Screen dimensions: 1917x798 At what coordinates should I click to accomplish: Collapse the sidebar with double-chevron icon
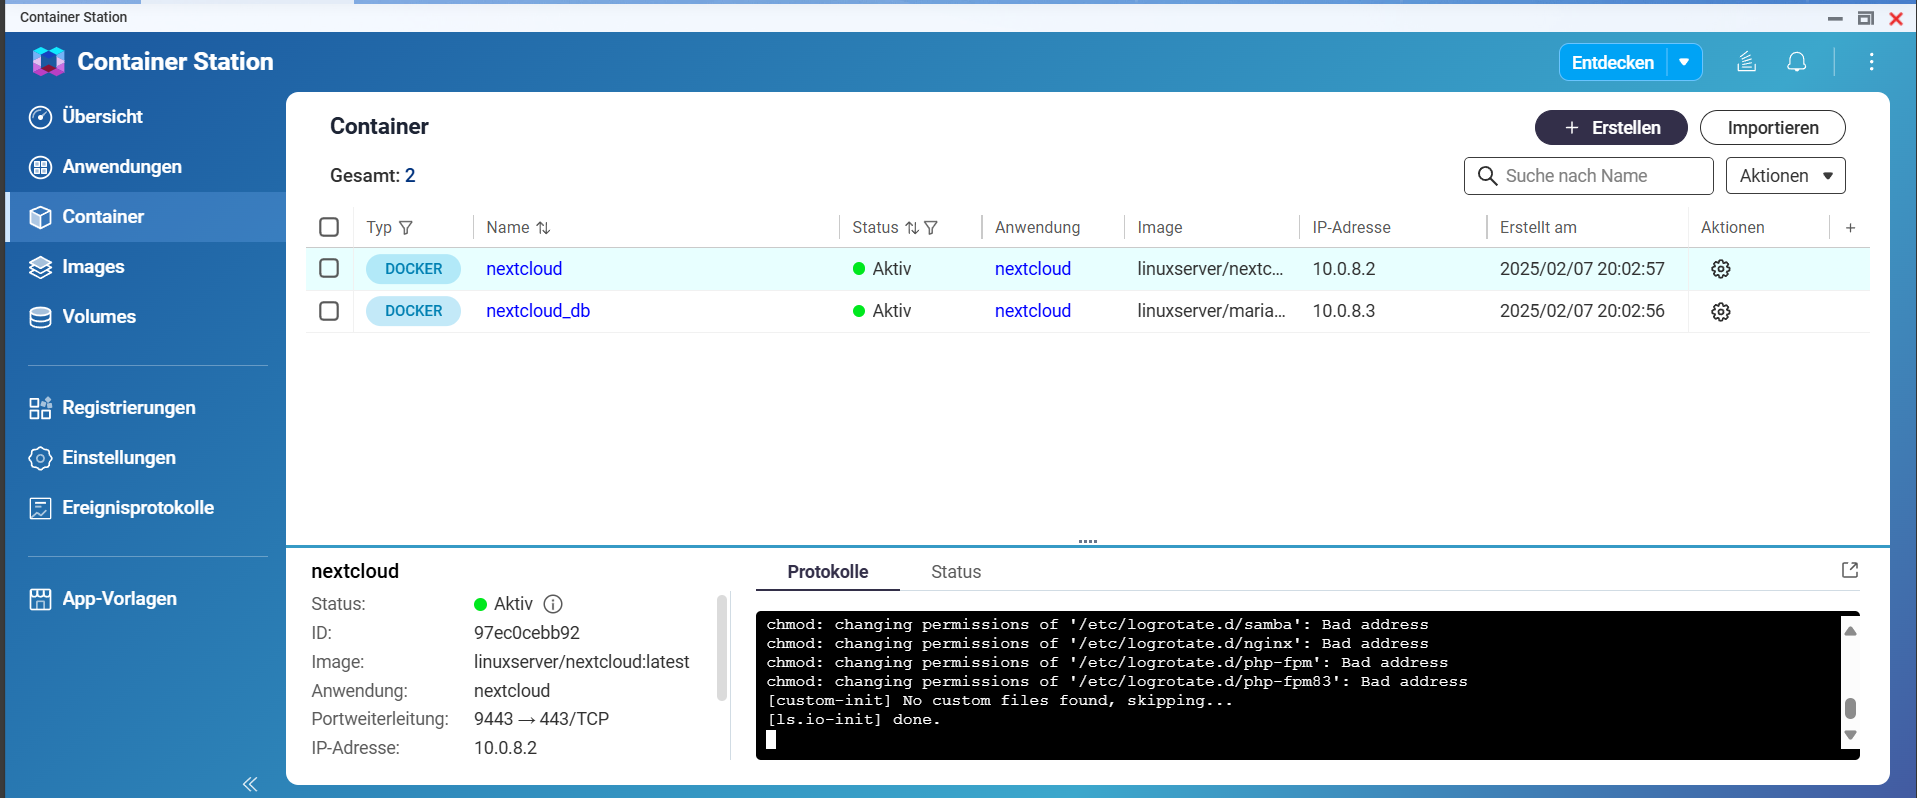tap(250, 784)
